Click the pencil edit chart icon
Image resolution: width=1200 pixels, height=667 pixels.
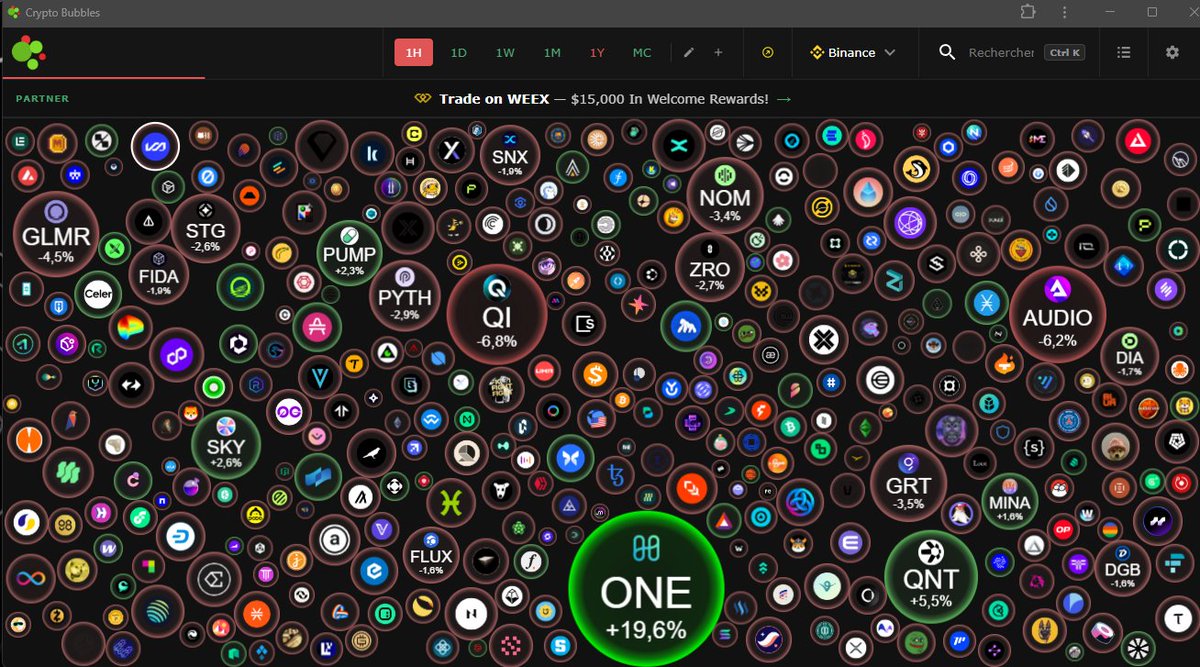(x=688, y=53)
